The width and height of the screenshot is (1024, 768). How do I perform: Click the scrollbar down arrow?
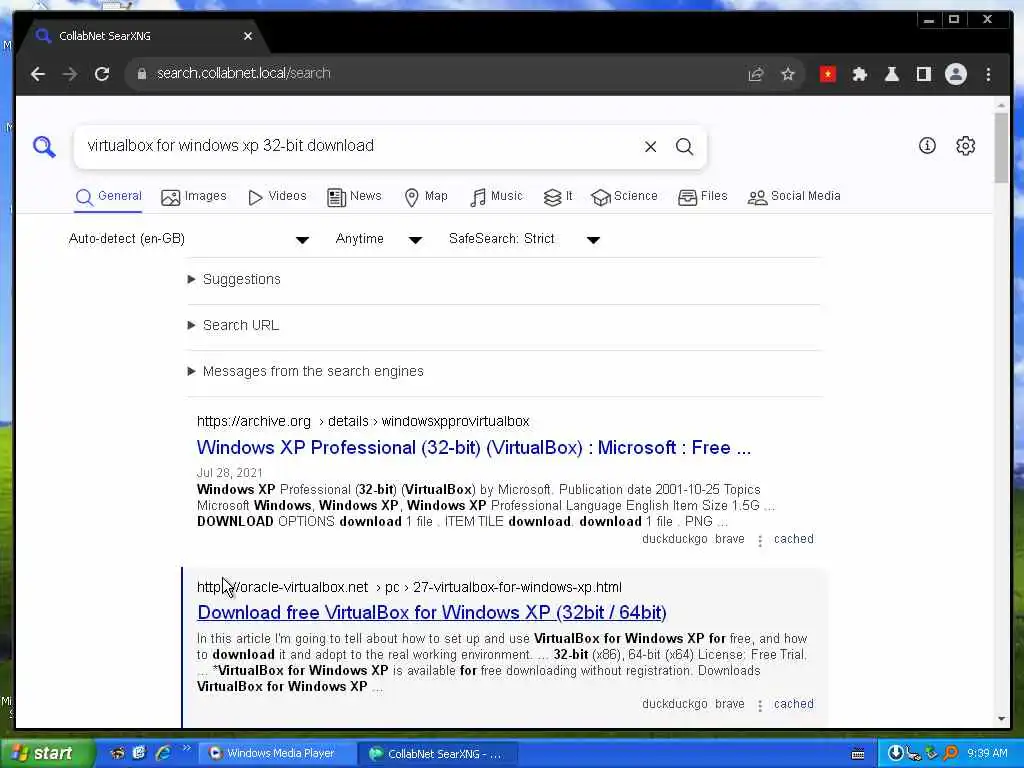pos(1001,719)
